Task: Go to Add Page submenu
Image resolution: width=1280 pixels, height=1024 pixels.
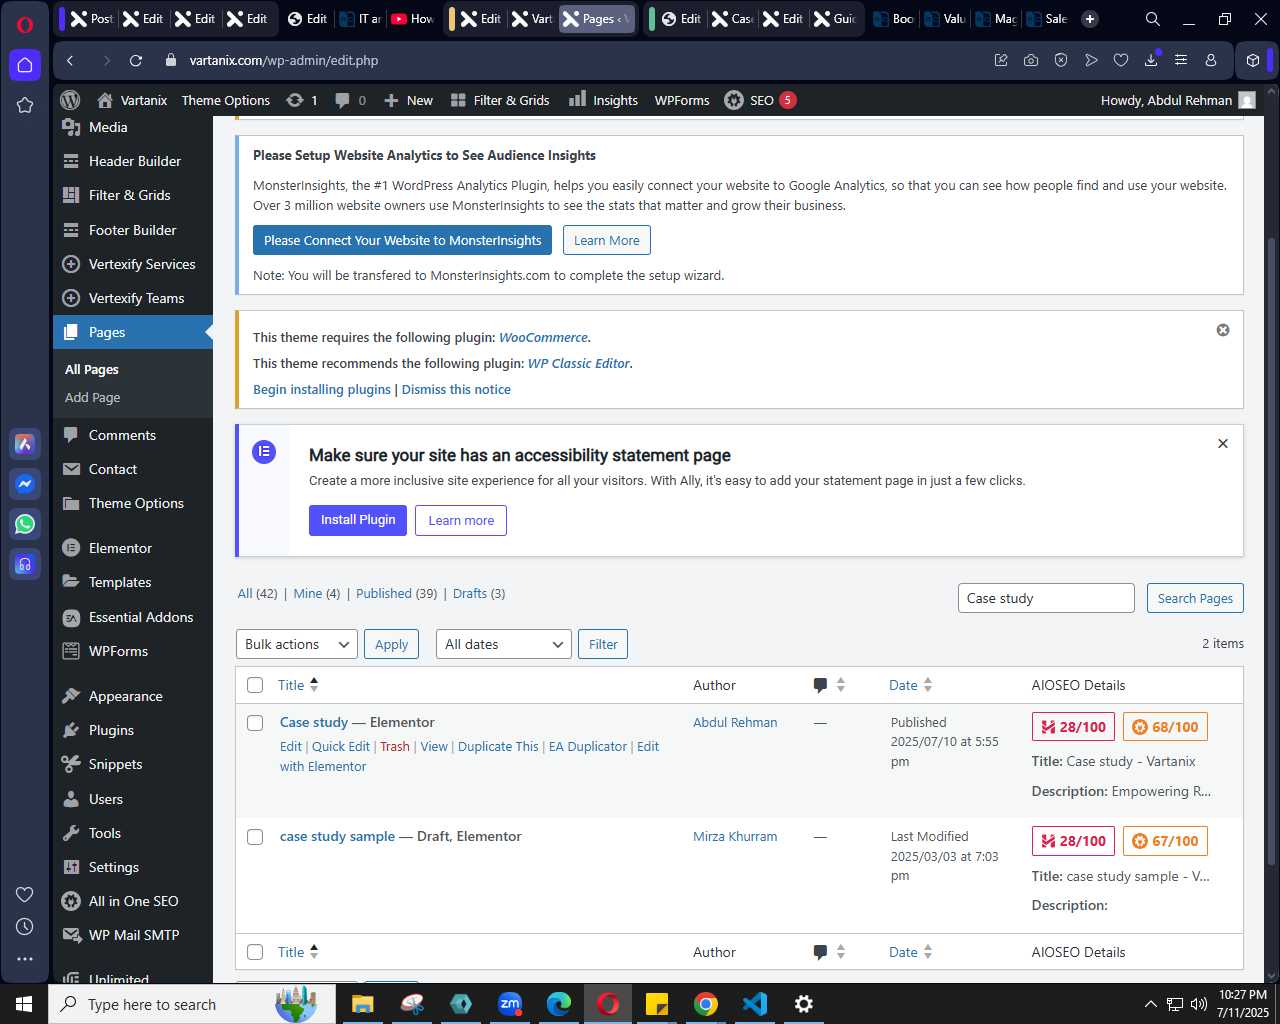Action: pos(93,397)
